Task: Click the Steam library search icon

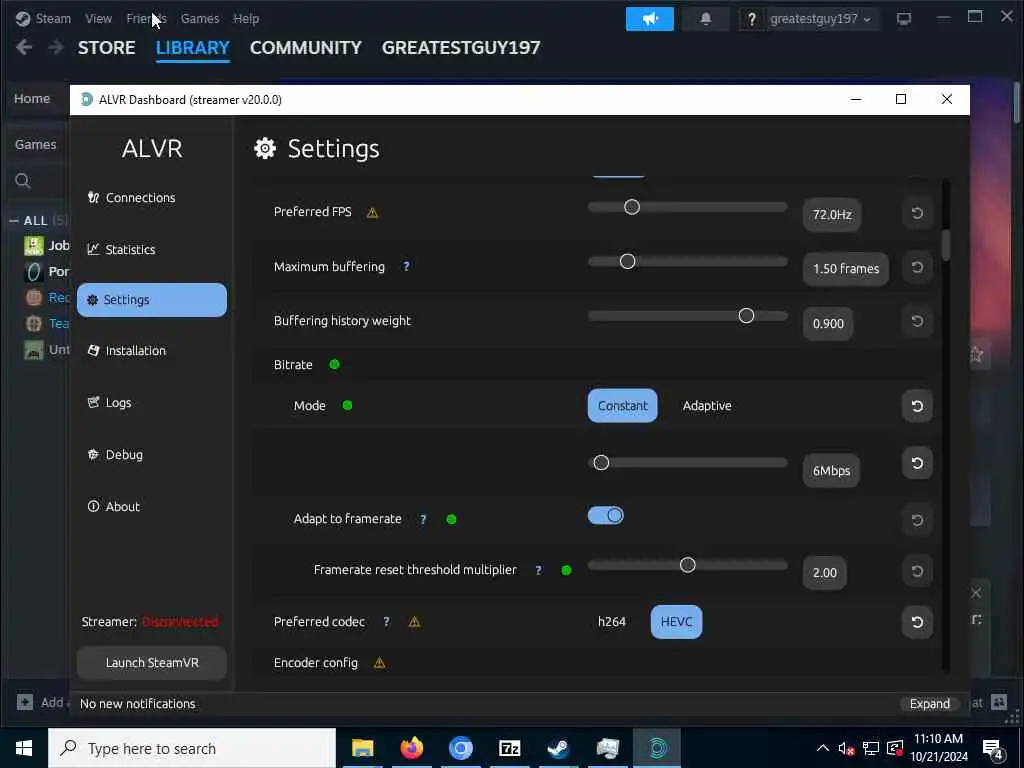Action: coord(23,181)
